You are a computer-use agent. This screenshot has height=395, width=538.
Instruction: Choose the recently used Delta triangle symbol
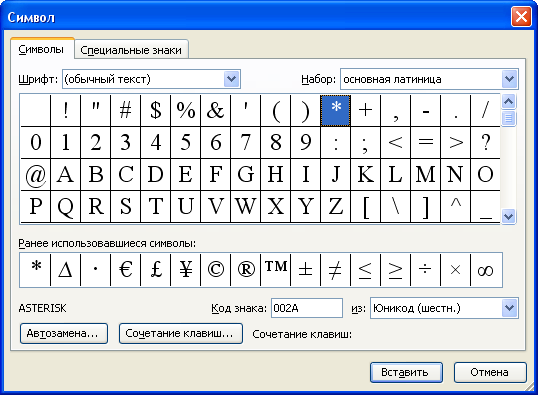66,270
